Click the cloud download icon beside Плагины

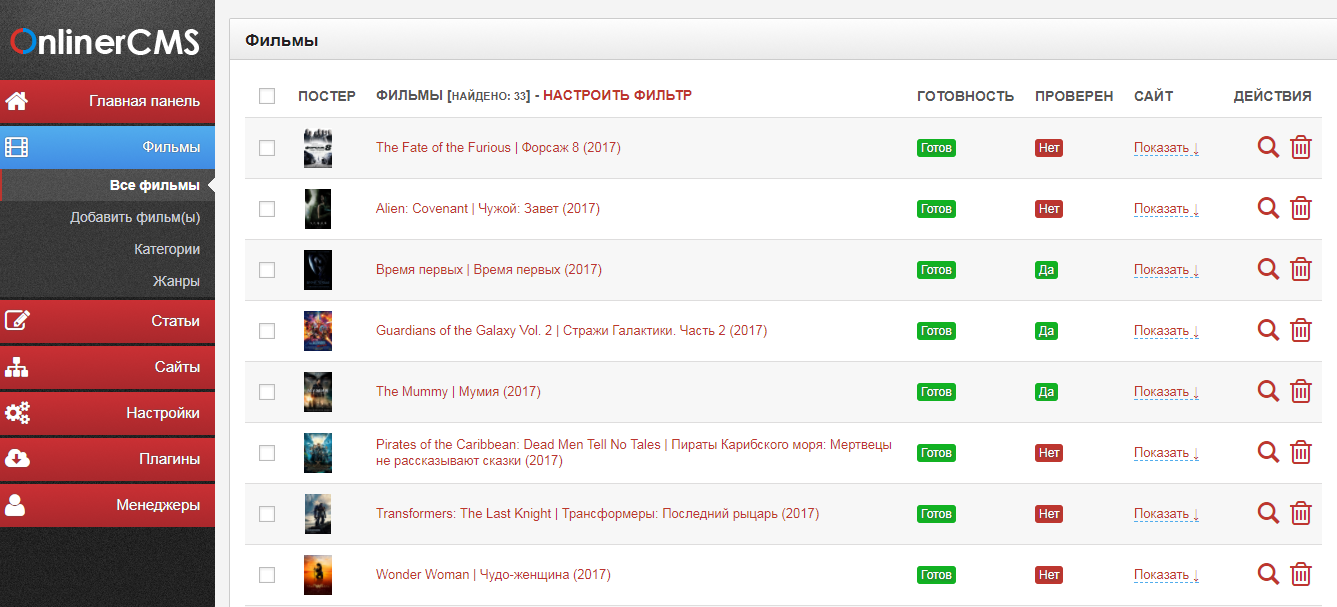tap(17, 459)
